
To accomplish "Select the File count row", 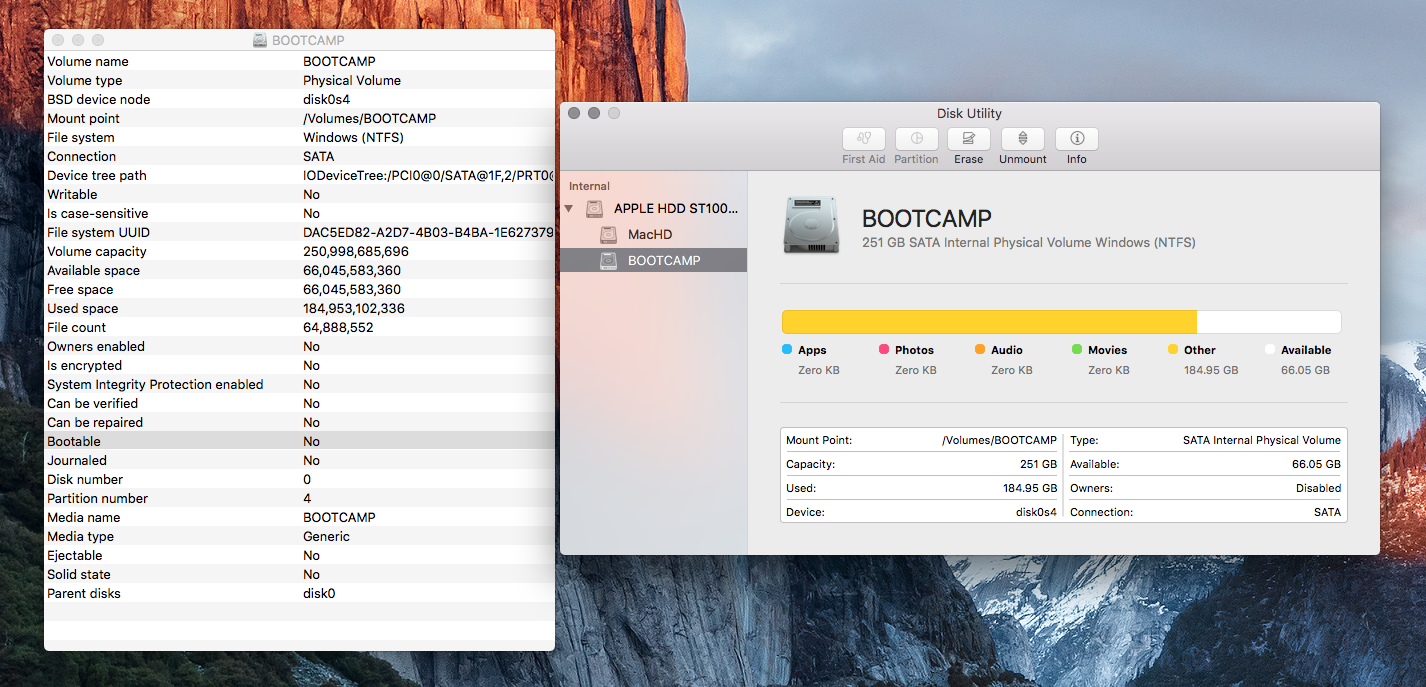I will click(299, 327).
